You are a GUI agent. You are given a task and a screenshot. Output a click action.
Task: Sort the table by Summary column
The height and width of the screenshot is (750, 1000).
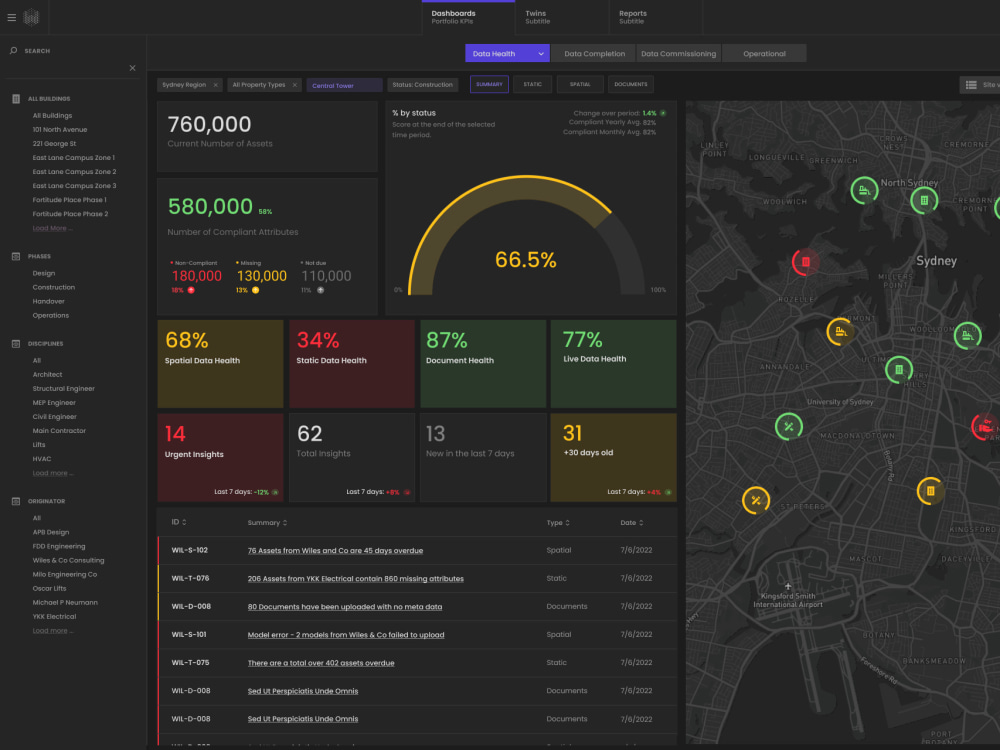pyautogui.click(x=267, y=523)
